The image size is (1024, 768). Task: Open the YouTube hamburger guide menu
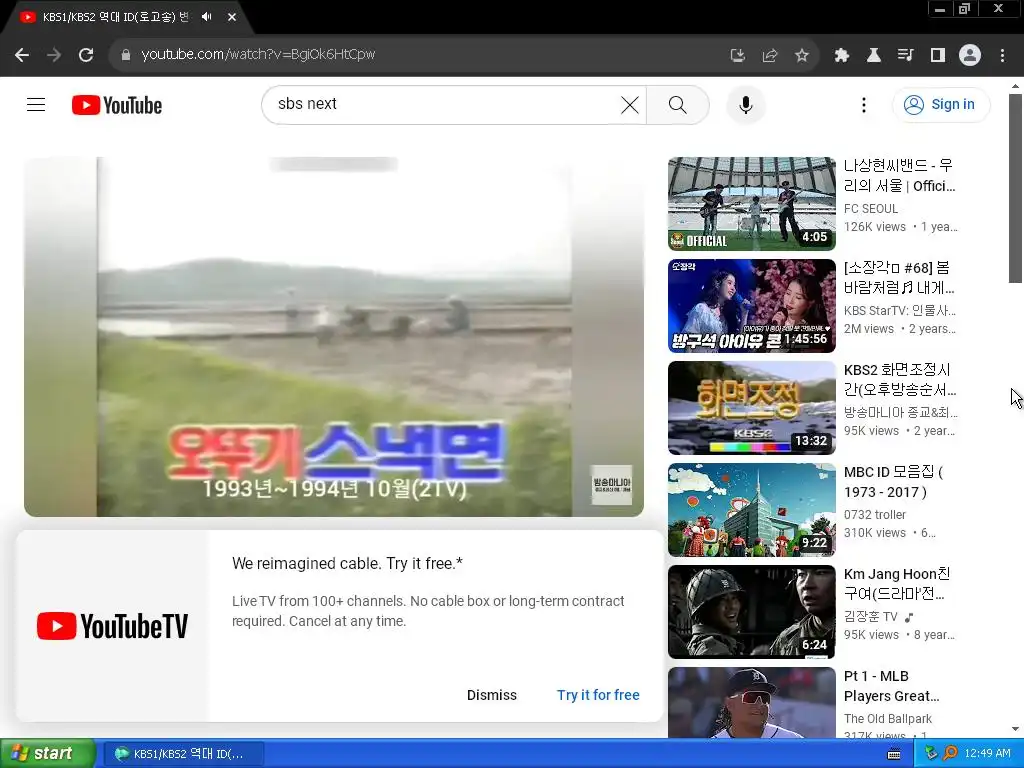click(x=36, y=104)
